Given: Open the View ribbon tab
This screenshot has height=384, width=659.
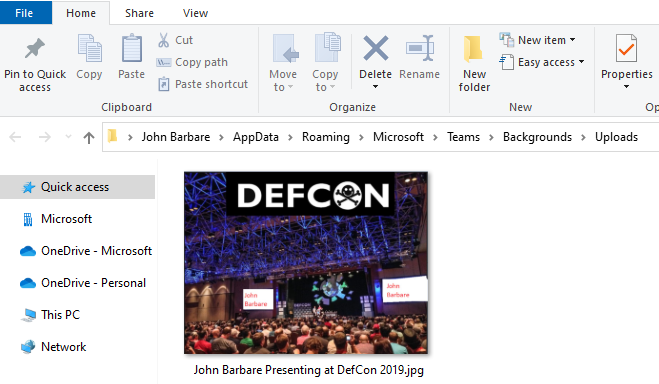Looking at the screenshot, I should click(x=195, y=13).
